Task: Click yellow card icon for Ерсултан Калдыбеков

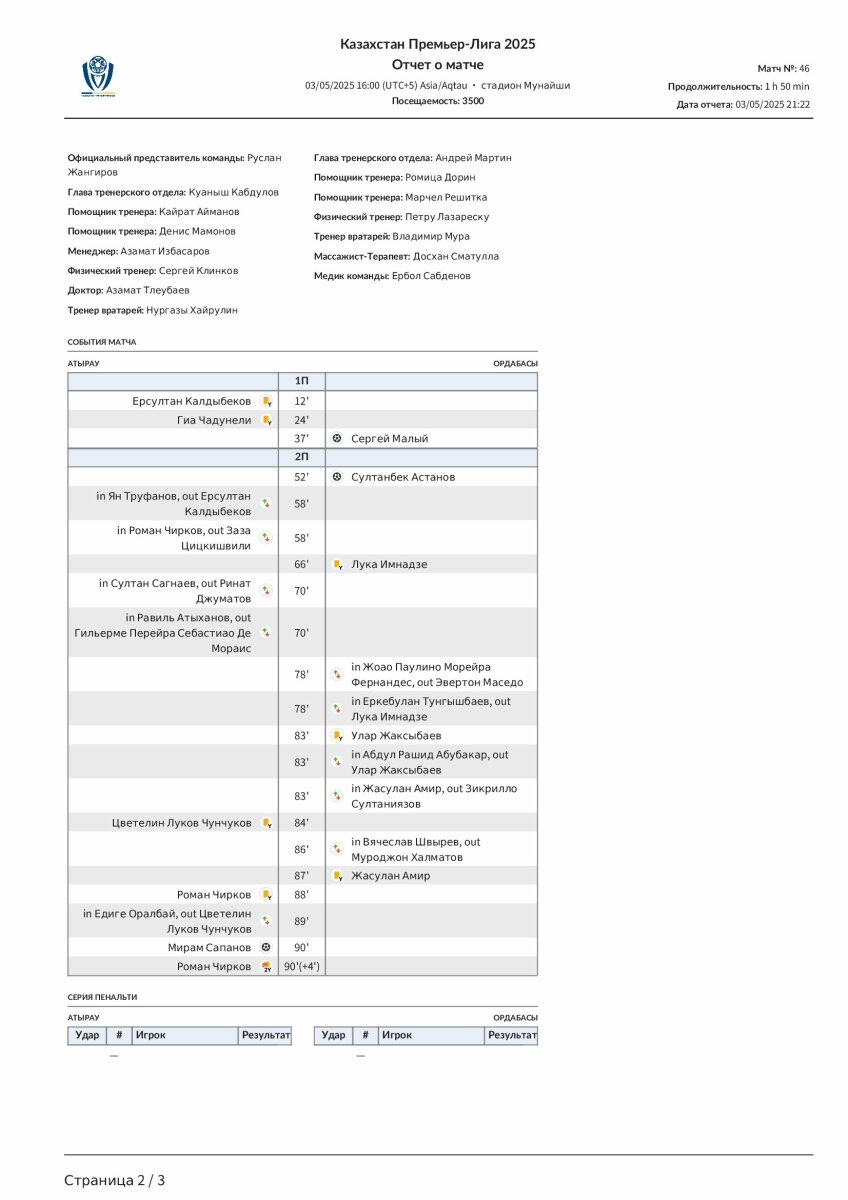Action: tap(267, 401)
